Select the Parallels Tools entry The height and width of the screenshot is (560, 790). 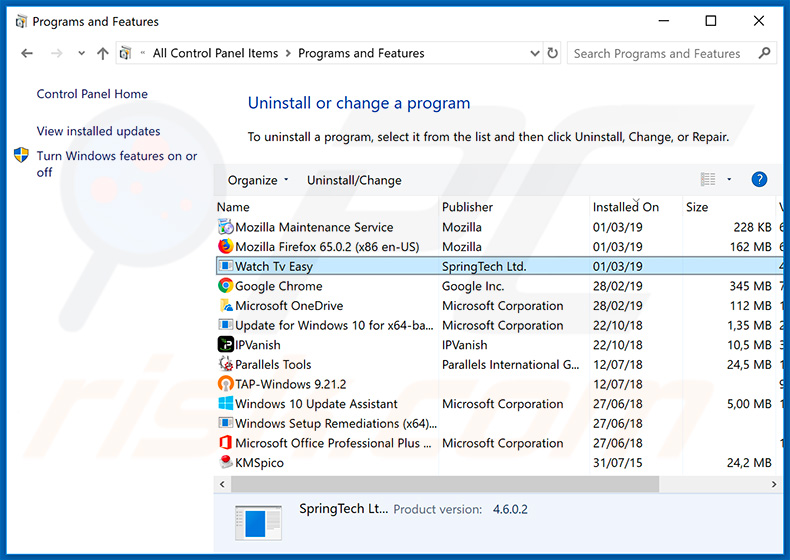273,364
